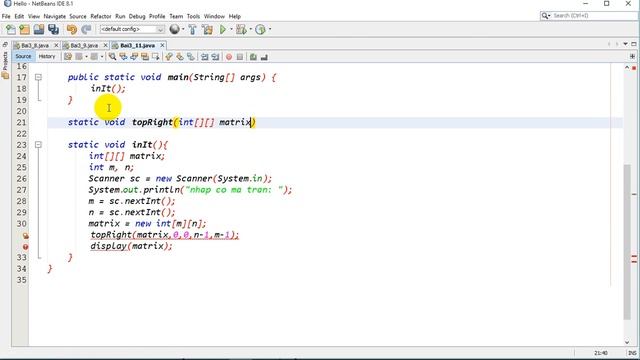
Task: Click the Build Project hammer icon
Action: click(x=193, y=29)
